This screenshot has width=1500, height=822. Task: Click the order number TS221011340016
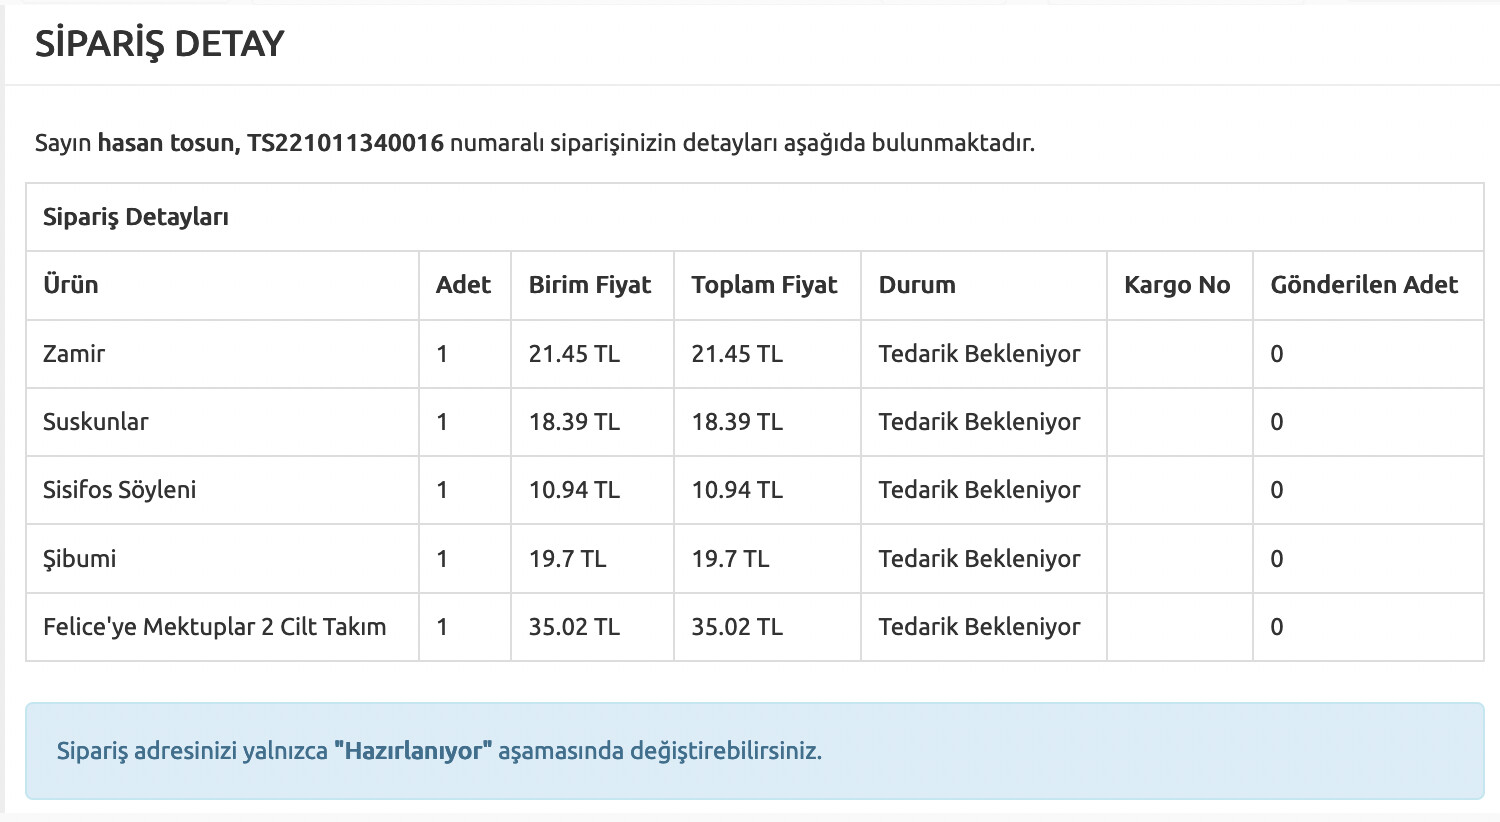pyautogui.click(x=345, y=143)
